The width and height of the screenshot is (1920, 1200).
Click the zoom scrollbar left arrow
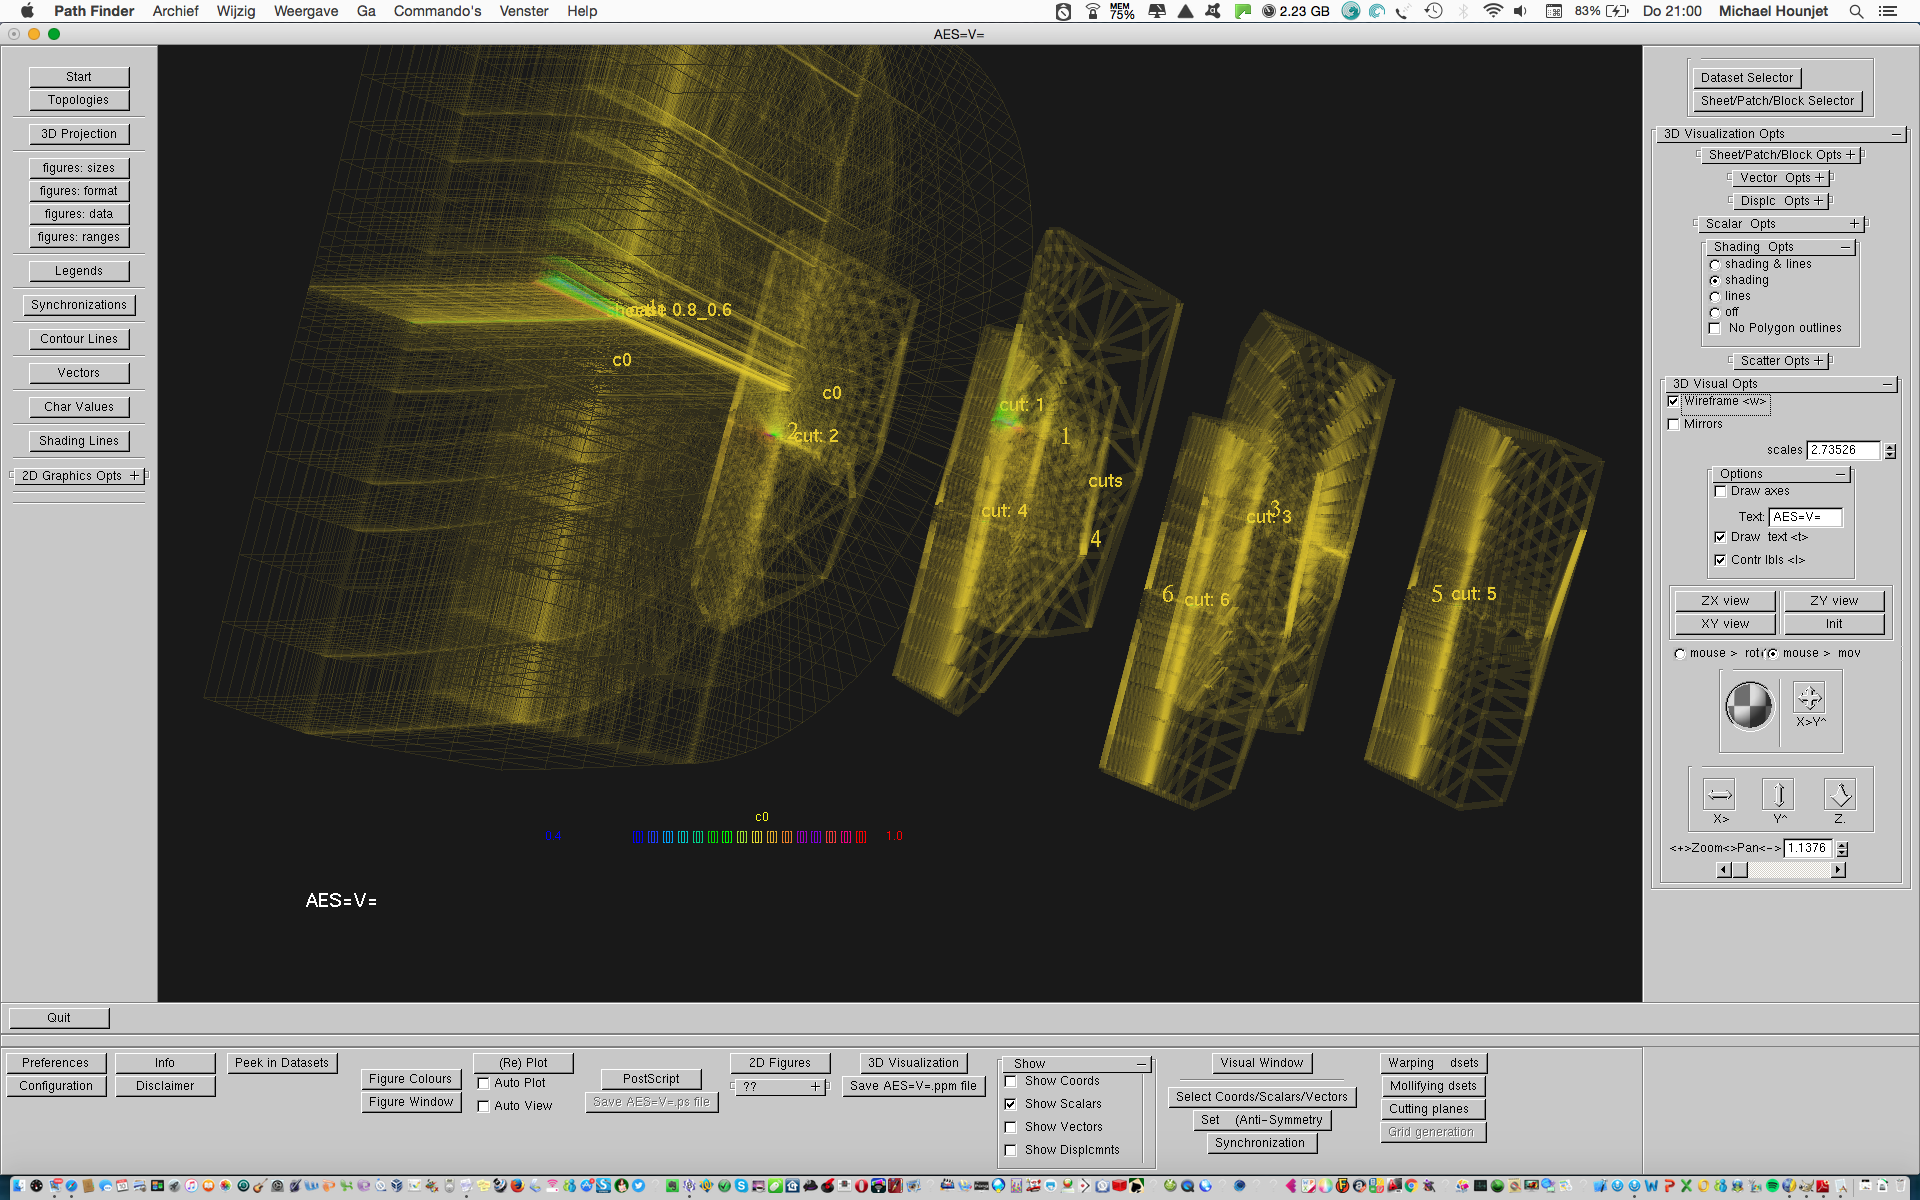point(1723,870)
